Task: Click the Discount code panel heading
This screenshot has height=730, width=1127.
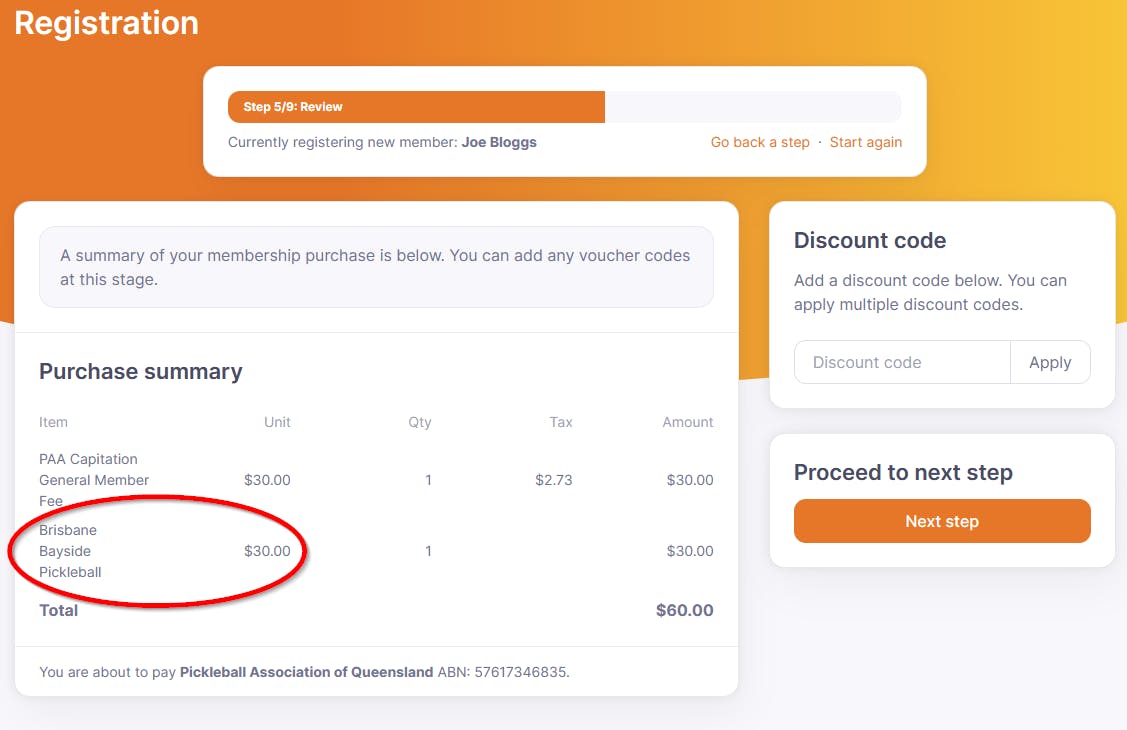Action: [870, 241]
